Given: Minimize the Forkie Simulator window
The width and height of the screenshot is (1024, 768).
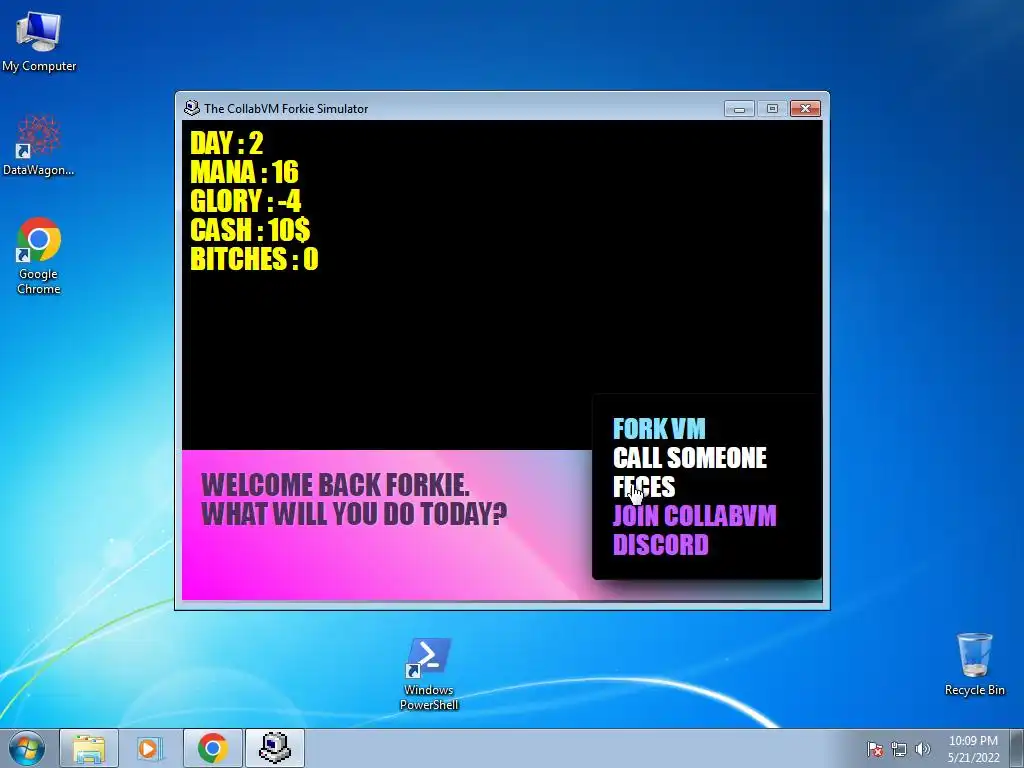Looking at the screenshot, I should coord(739,108).
